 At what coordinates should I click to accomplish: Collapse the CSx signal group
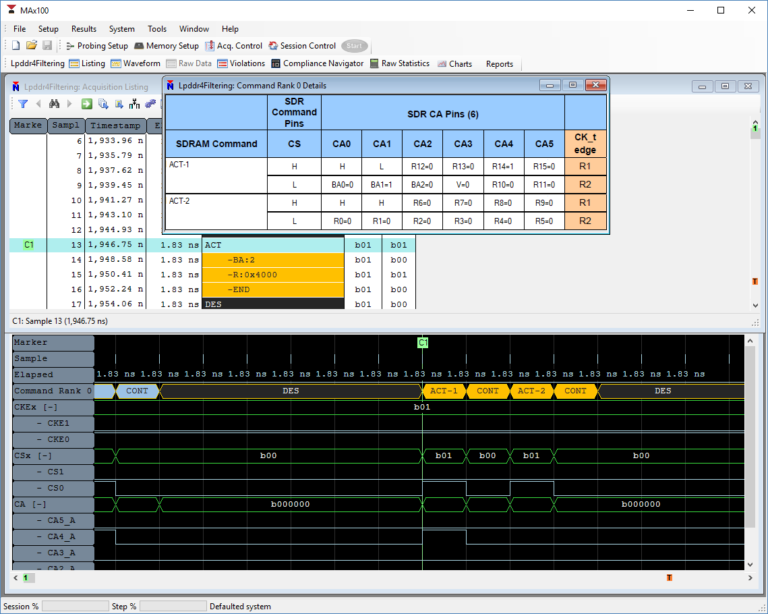click(45, 455)
